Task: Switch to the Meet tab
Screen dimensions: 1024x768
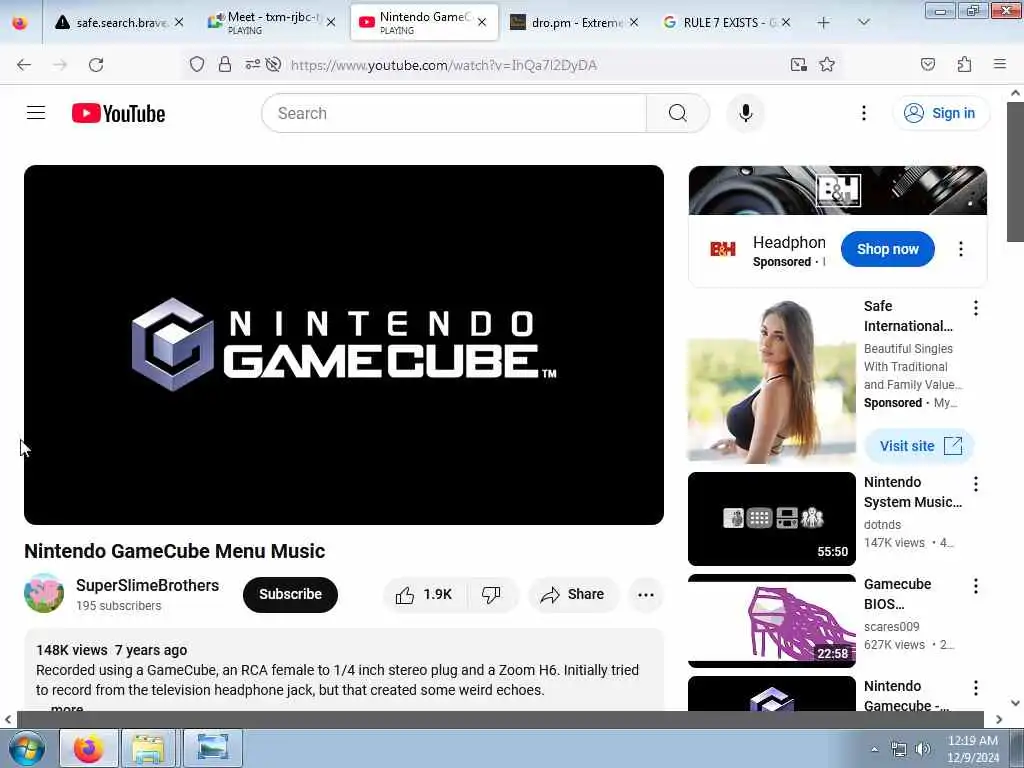Action: (x=273, y=22)
